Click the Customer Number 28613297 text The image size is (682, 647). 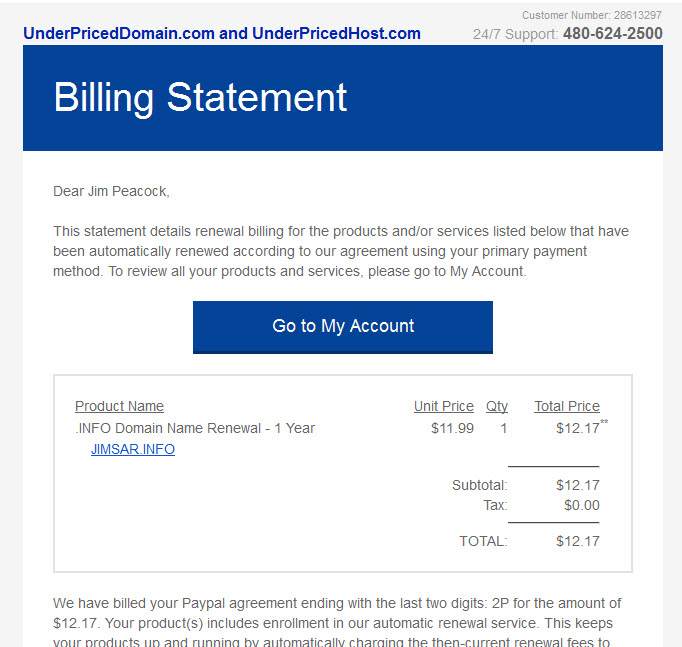592,15
